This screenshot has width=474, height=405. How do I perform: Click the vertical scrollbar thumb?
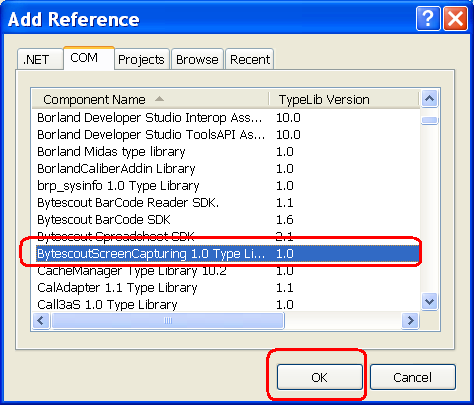tap(429, 120)
